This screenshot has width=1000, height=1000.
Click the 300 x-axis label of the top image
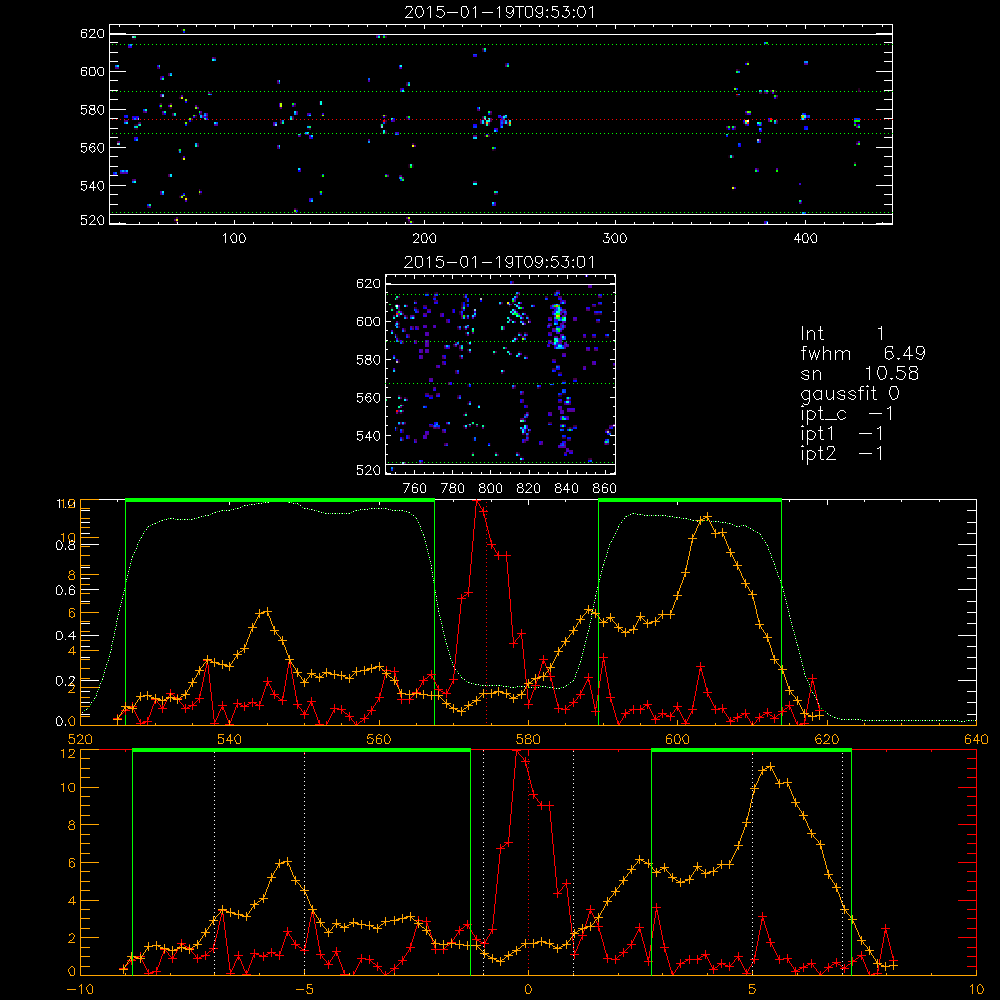pyautogui.click(x=615, y=239)
